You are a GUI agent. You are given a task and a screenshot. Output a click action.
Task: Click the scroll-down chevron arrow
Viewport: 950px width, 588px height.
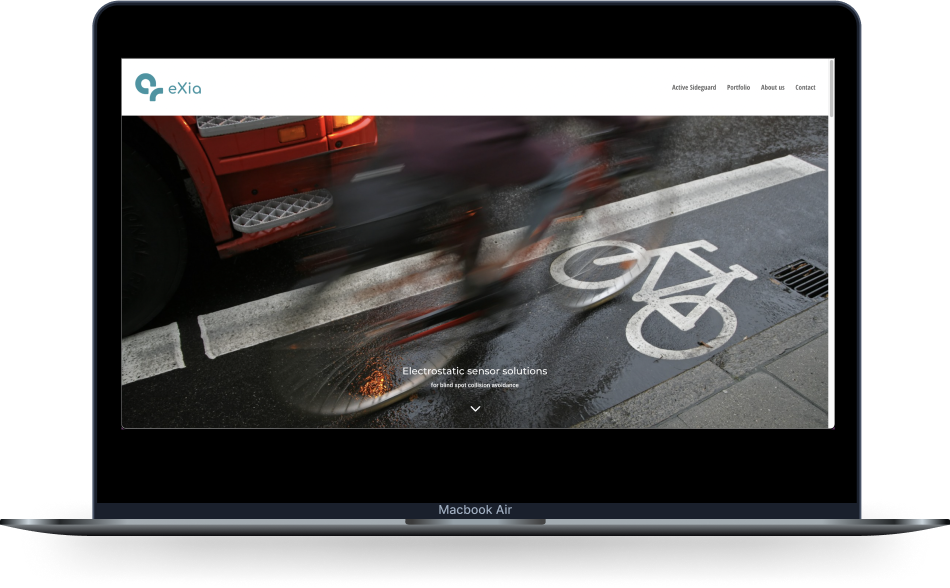click(475, 408)
